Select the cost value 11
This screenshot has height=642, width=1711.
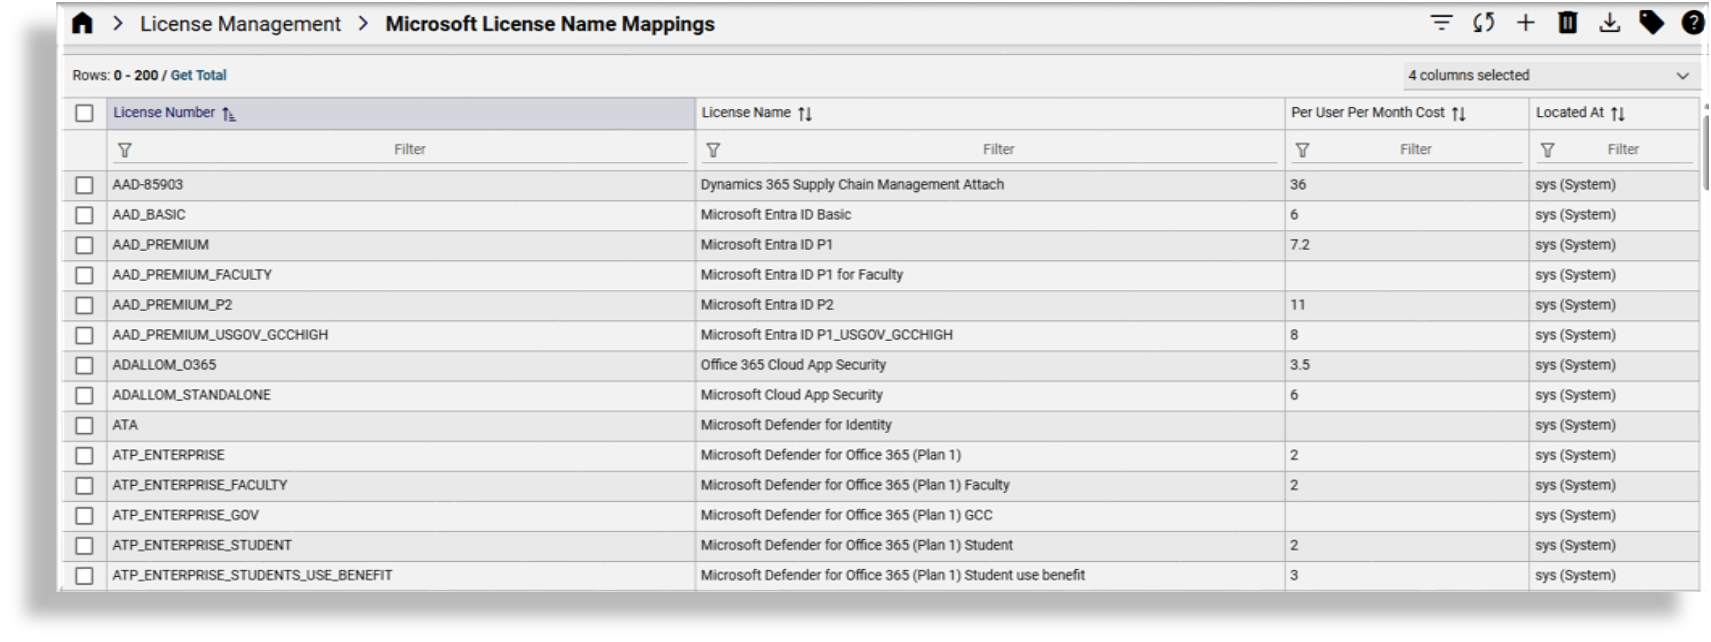coord(1297,305)
